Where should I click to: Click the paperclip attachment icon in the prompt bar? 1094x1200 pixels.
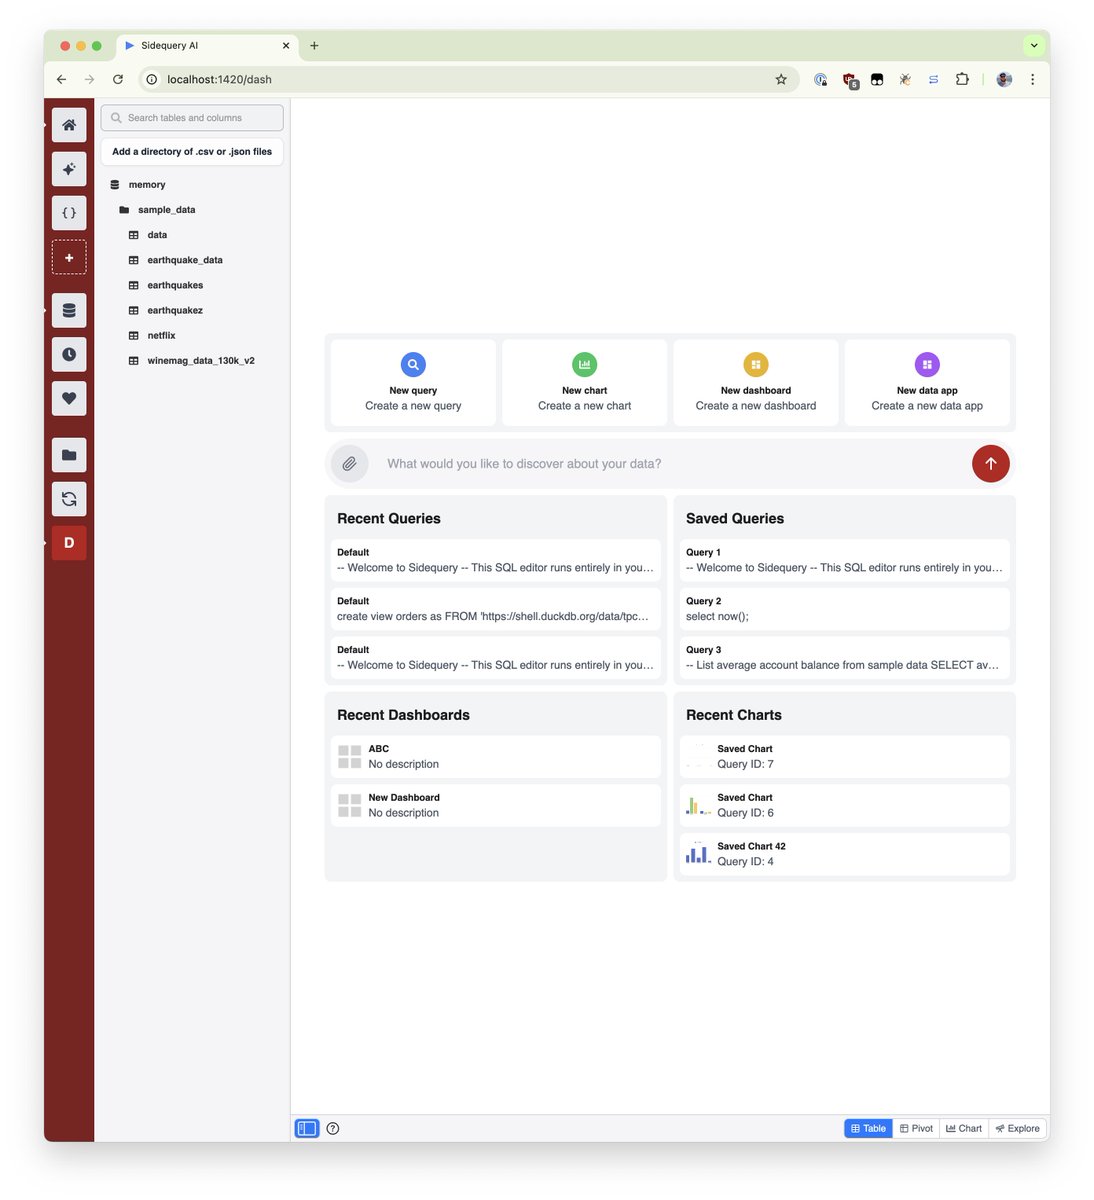click(349, 463)
